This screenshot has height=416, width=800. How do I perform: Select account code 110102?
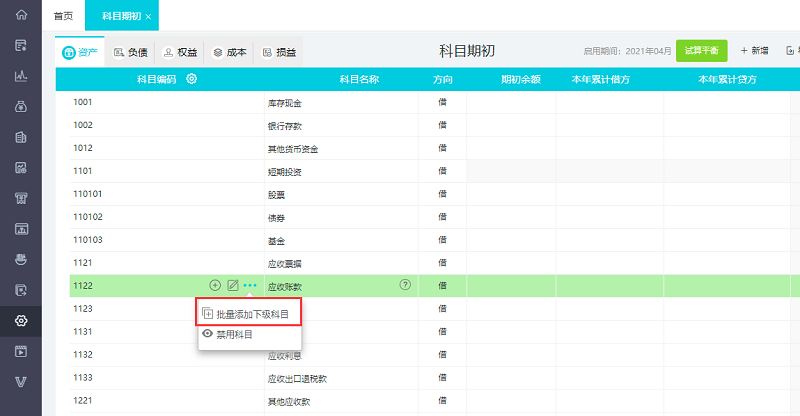pos(88,217)
